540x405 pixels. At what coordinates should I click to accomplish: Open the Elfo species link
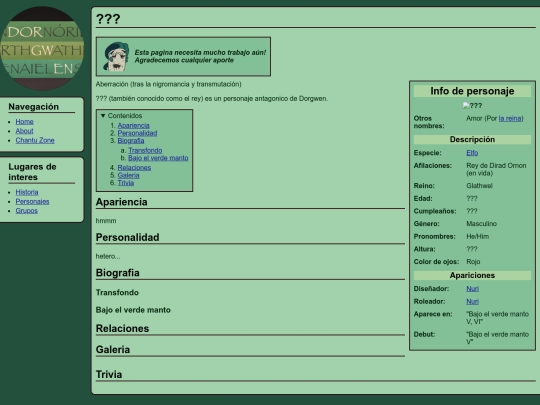(x=472, y=153)
